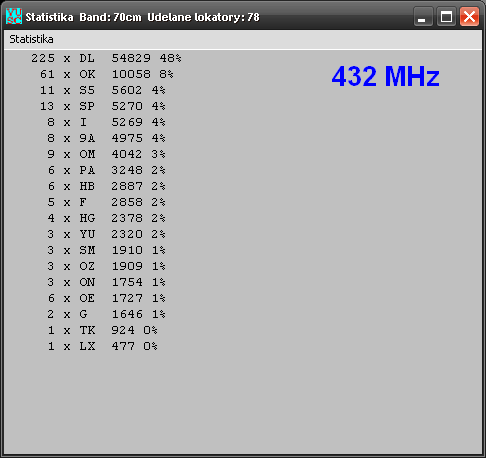Open the Statistika menu
Viewport: 486px width, 458px height.
pos(31,39)
